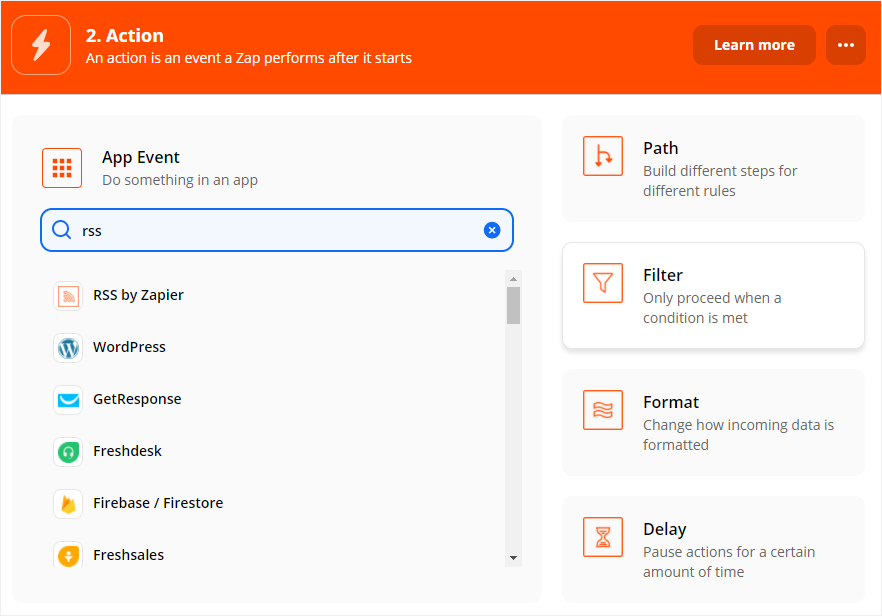
Task: Choose WordPress in the app list
Action: click(129, 347)
